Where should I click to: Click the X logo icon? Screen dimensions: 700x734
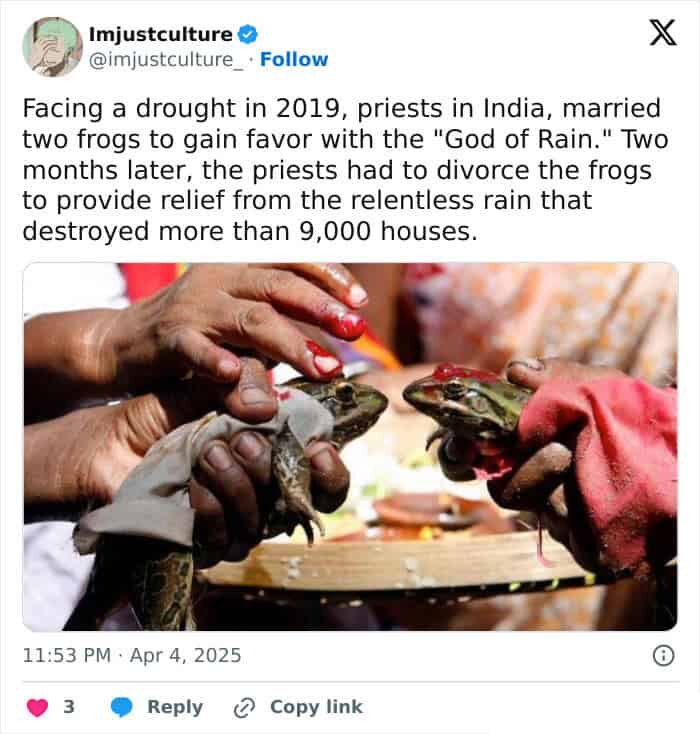coord(662,33)
